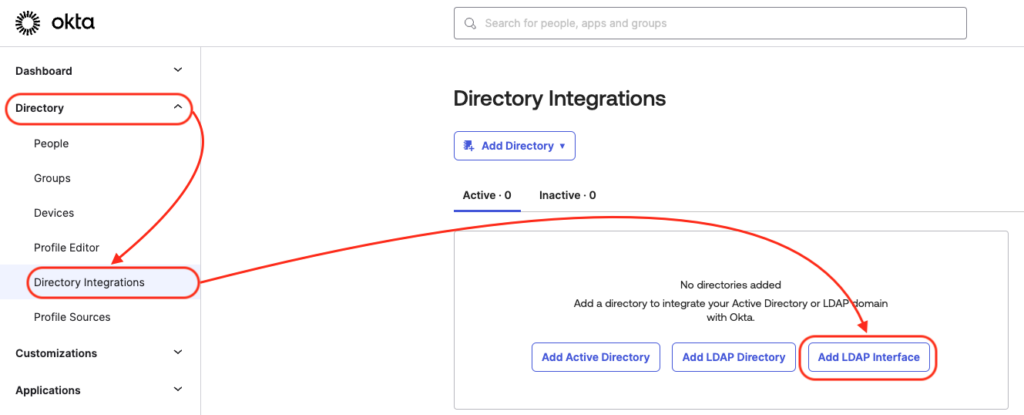Open the Add Directory dropdown arrow
Screen dimensions: 1024x415
(562, 146)
